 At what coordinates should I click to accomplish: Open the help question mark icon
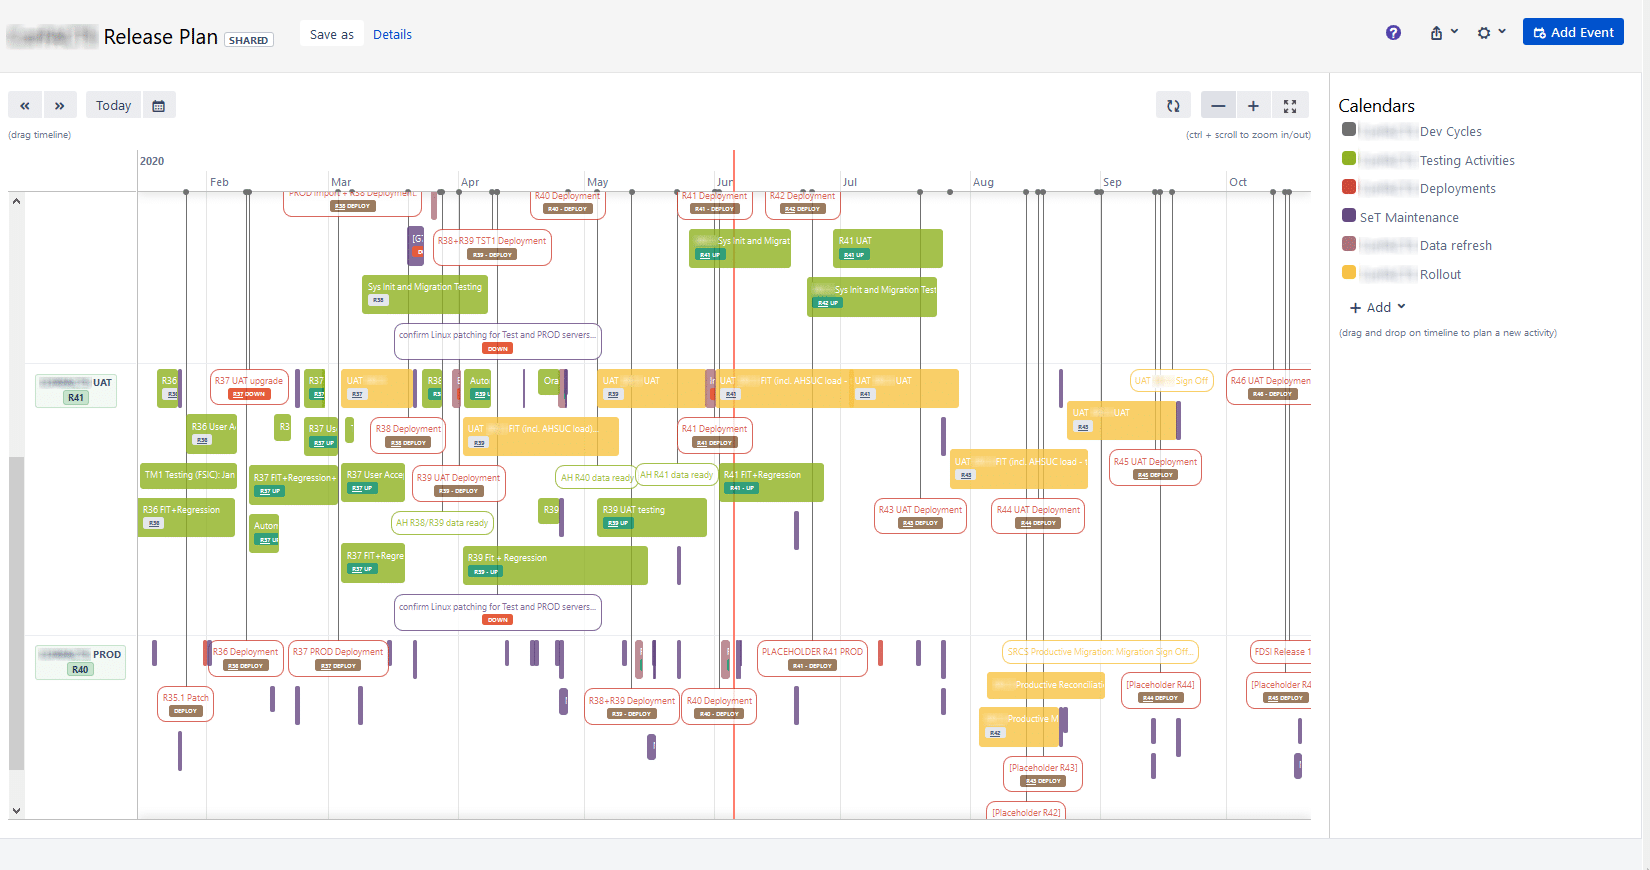(1393, 33)
